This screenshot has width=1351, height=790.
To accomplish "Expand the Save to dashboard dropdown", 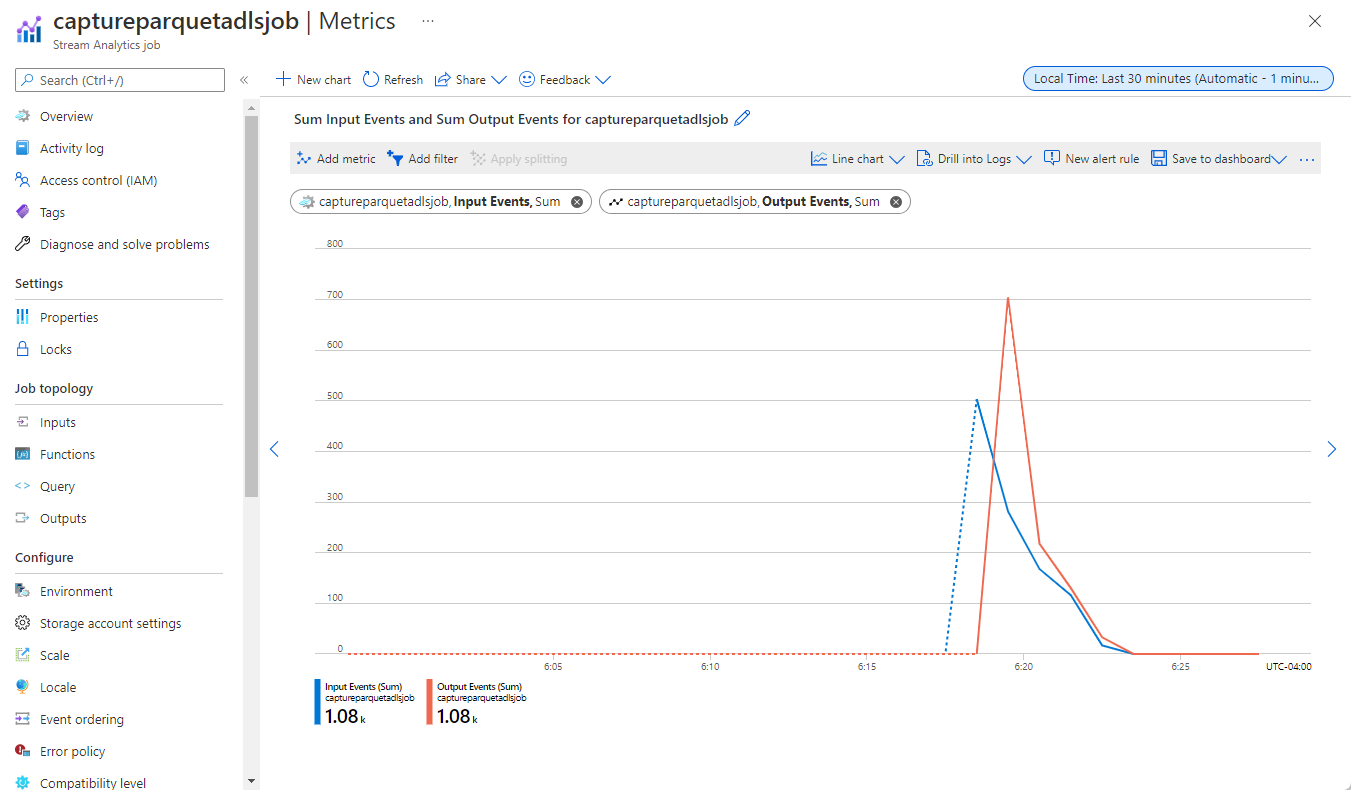I will [x=1218, y=158].
